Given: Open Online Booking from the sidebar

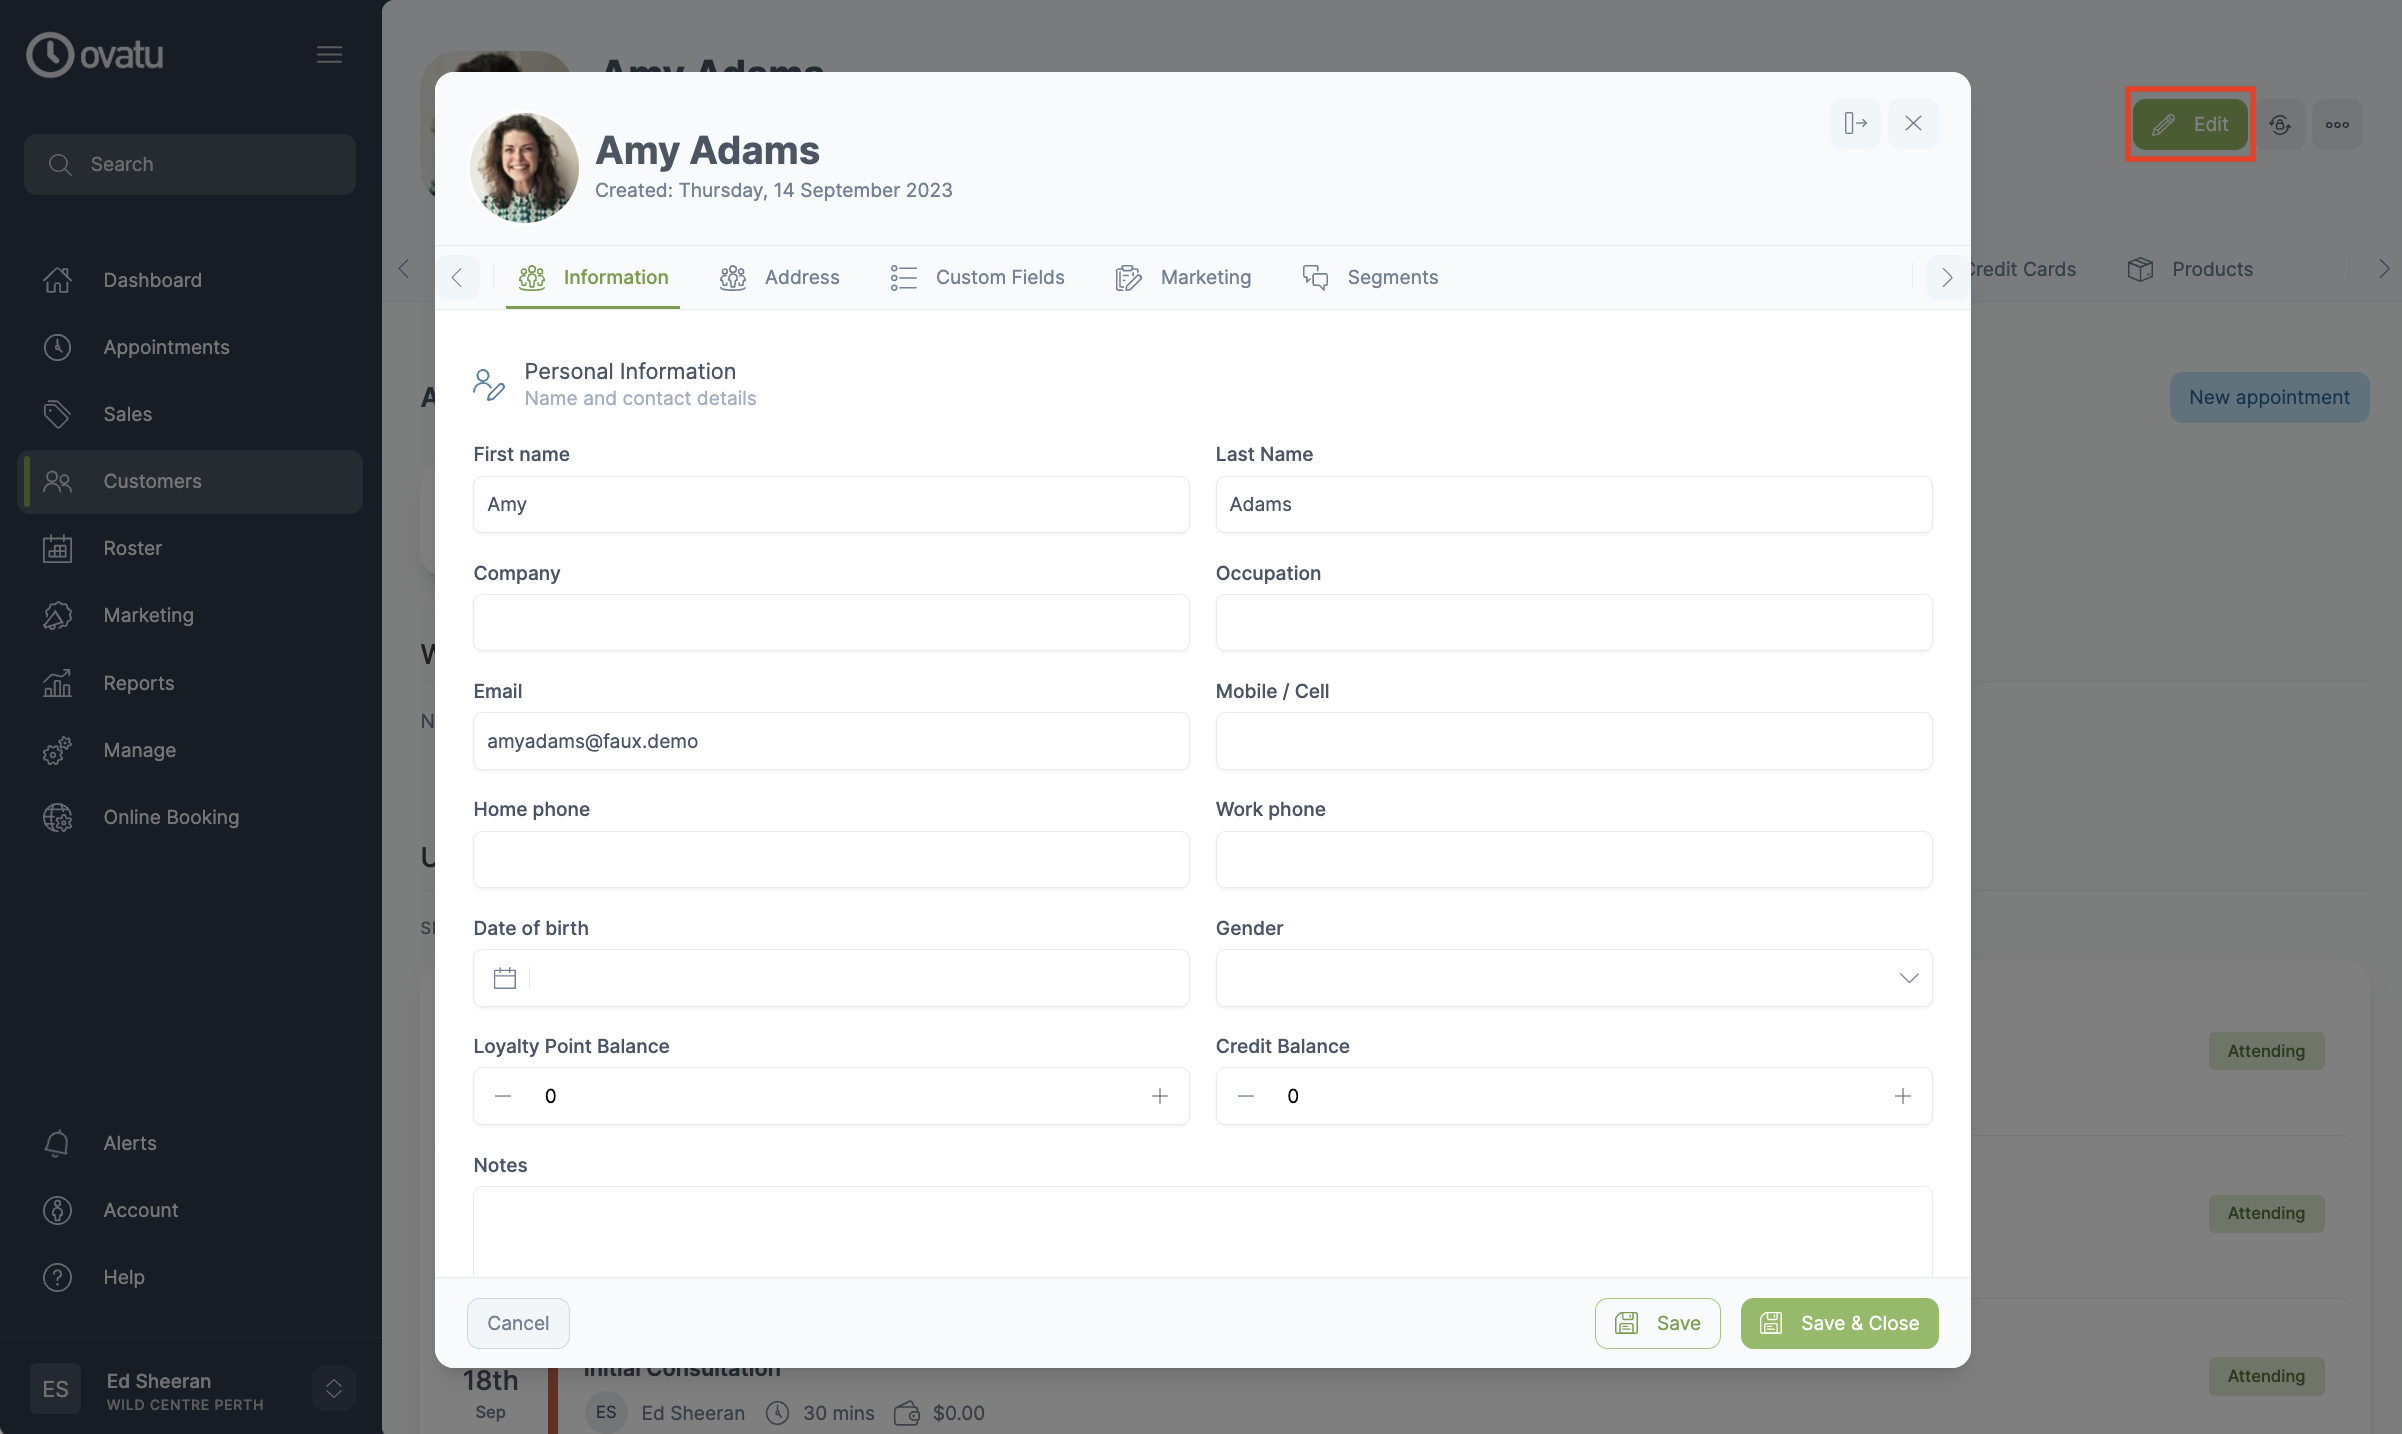Looking at the screenshot, I should 171,817.
